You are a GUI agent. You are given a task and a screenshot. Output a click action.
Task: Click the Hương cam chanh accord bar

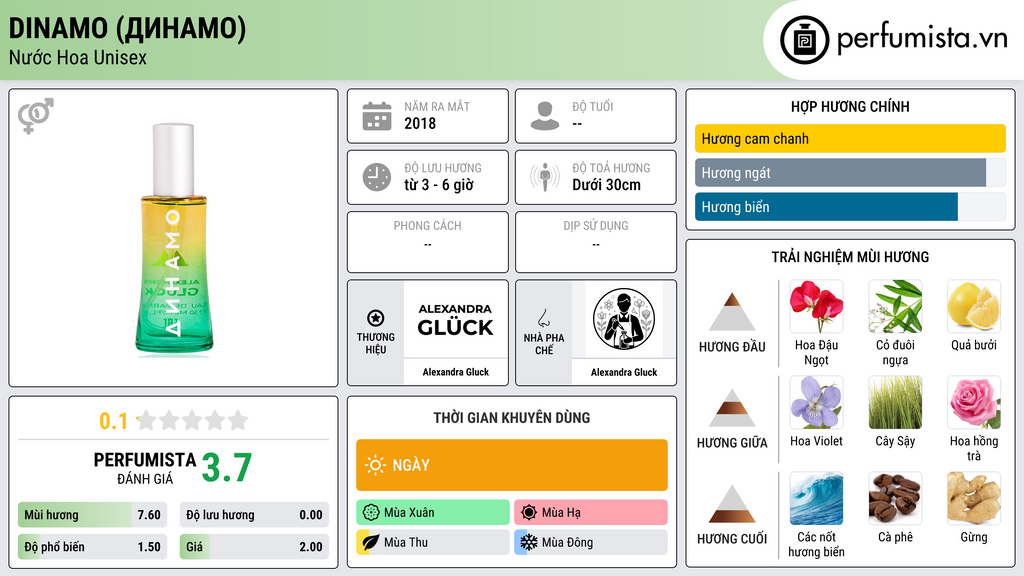pos(850,138)
